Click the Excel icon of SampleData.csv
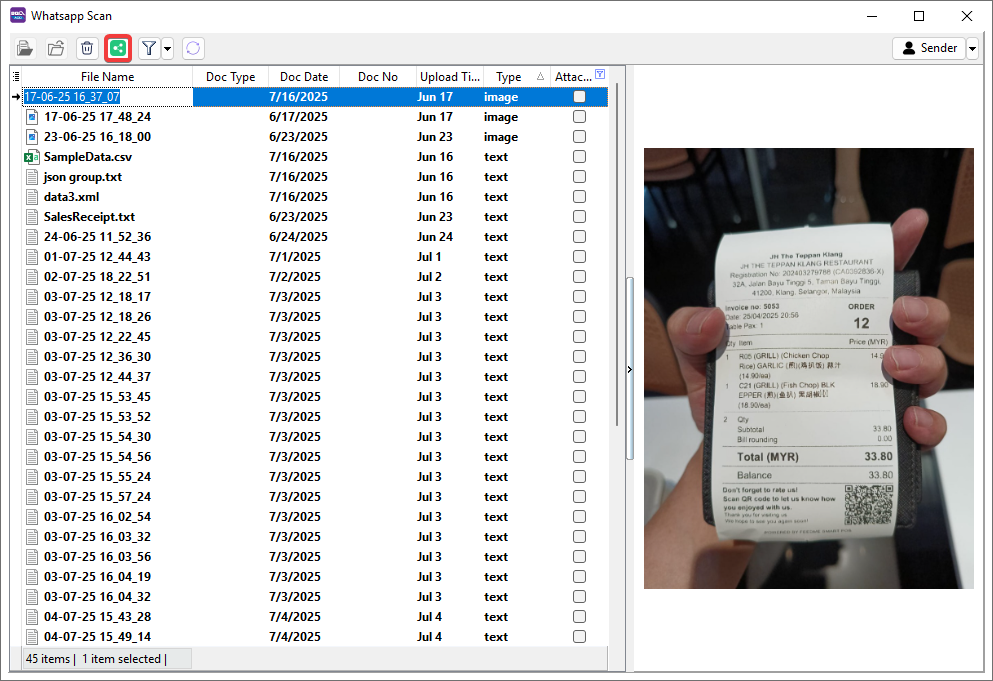The height and width of the screenshot is (681, 993). pyautogui.click(x=32, y=157)
